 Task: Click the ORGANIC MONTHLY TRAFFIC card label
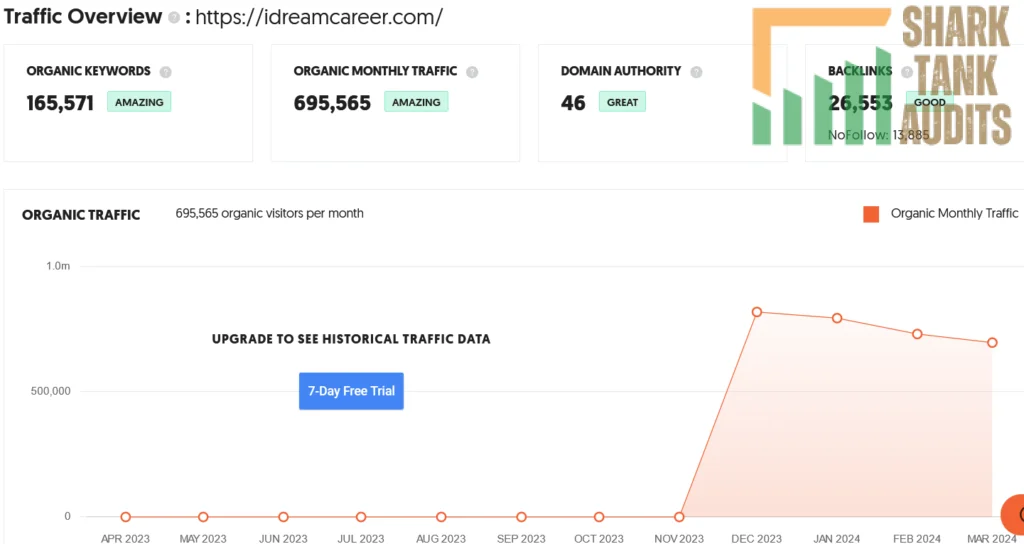pos(376,71)
